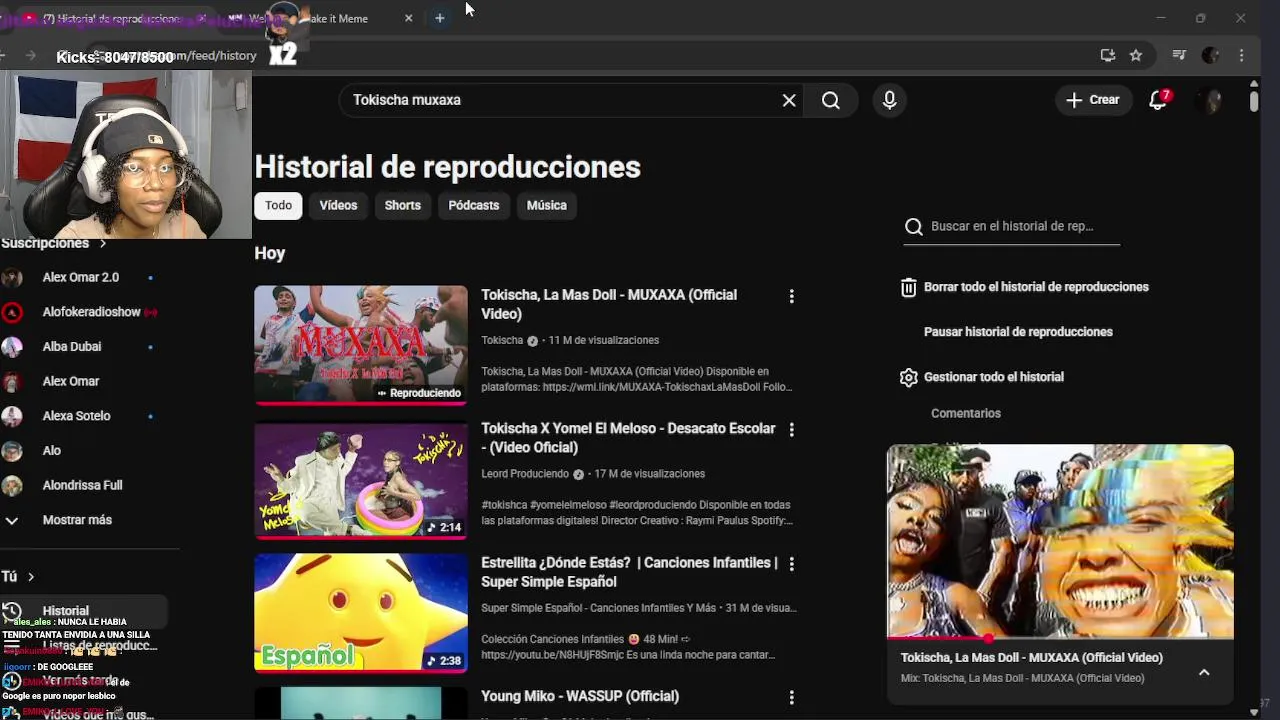The width and height of the screenshot is (1280, 720).
Task: Expand the miniplayer with the up chevron
Action: click(x=1204, y=672)
